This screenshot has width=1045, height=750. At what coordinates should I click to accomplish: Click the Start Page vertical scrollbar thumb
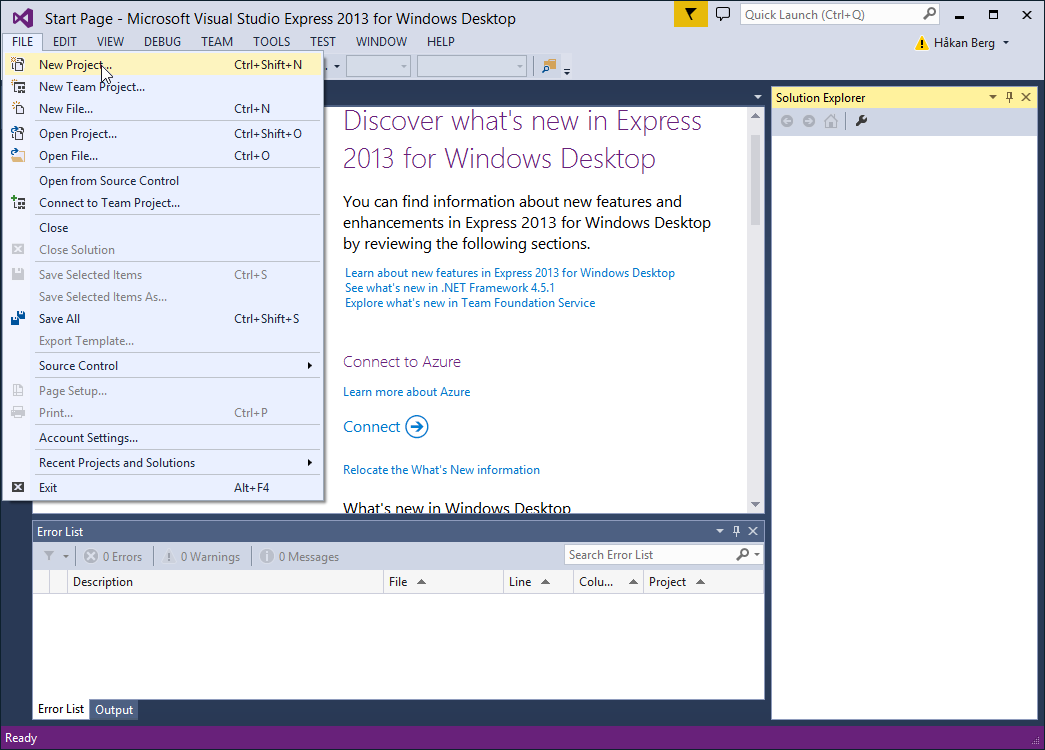tap(755, 180)
